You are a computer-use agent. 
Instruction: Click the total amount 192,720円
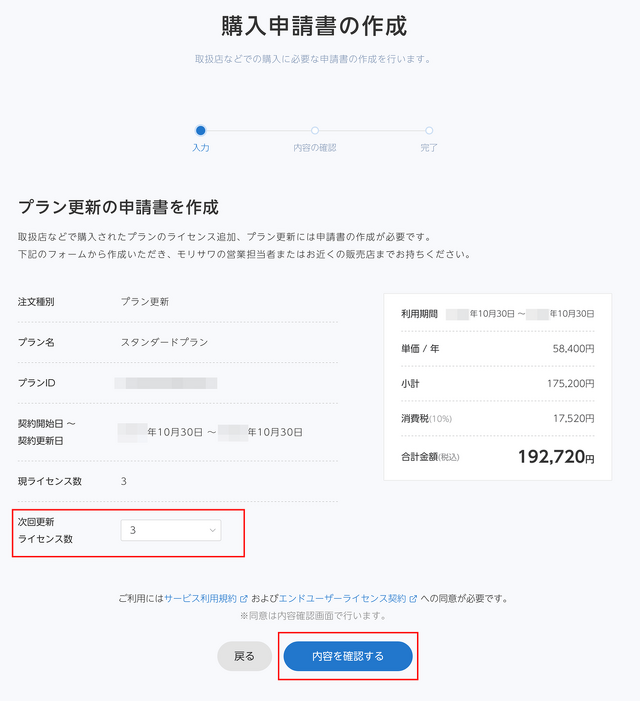point(555,457)
